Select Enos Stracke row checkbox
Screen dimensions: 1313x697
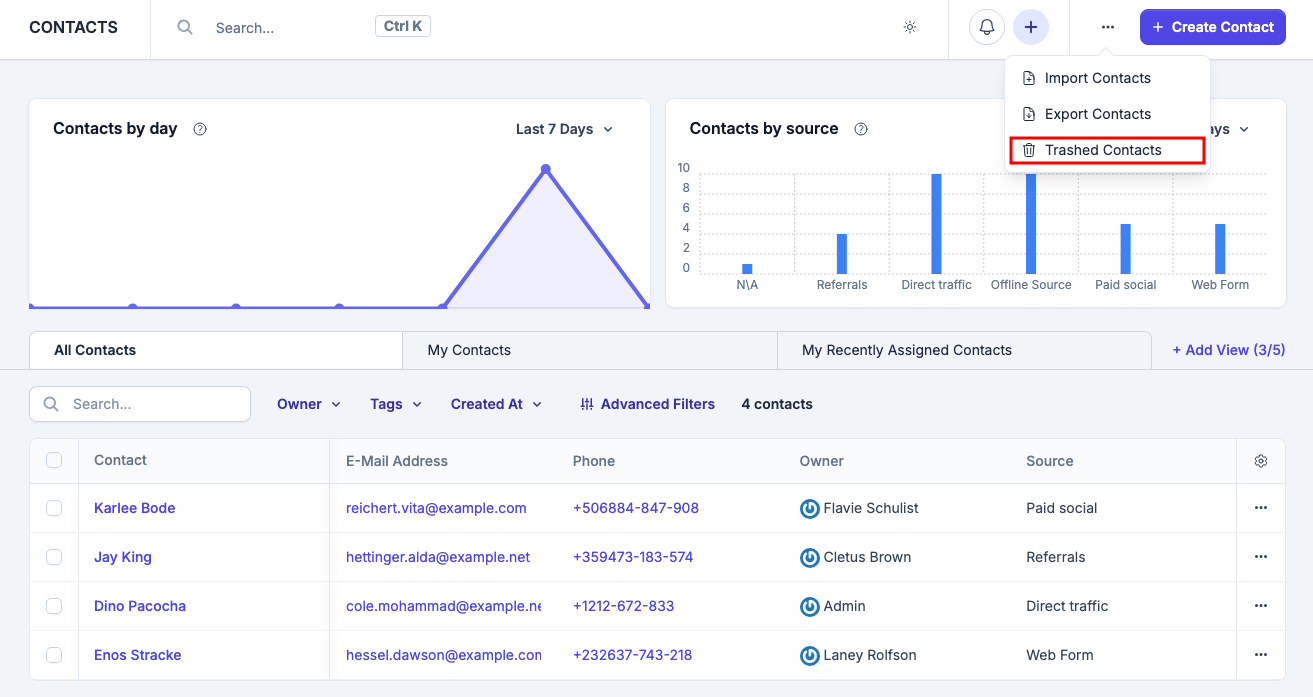point(54,655)
